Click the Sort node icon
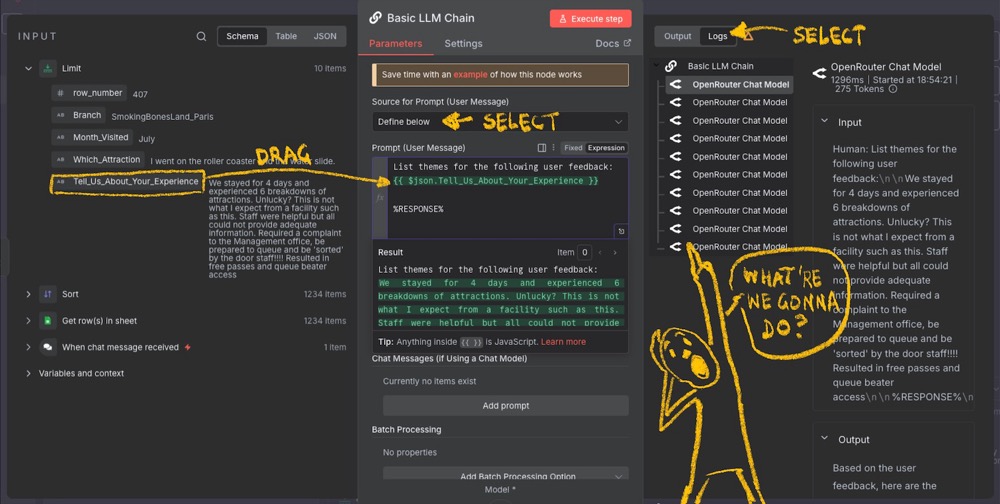1000x504 pixels. tap(47, 295)
